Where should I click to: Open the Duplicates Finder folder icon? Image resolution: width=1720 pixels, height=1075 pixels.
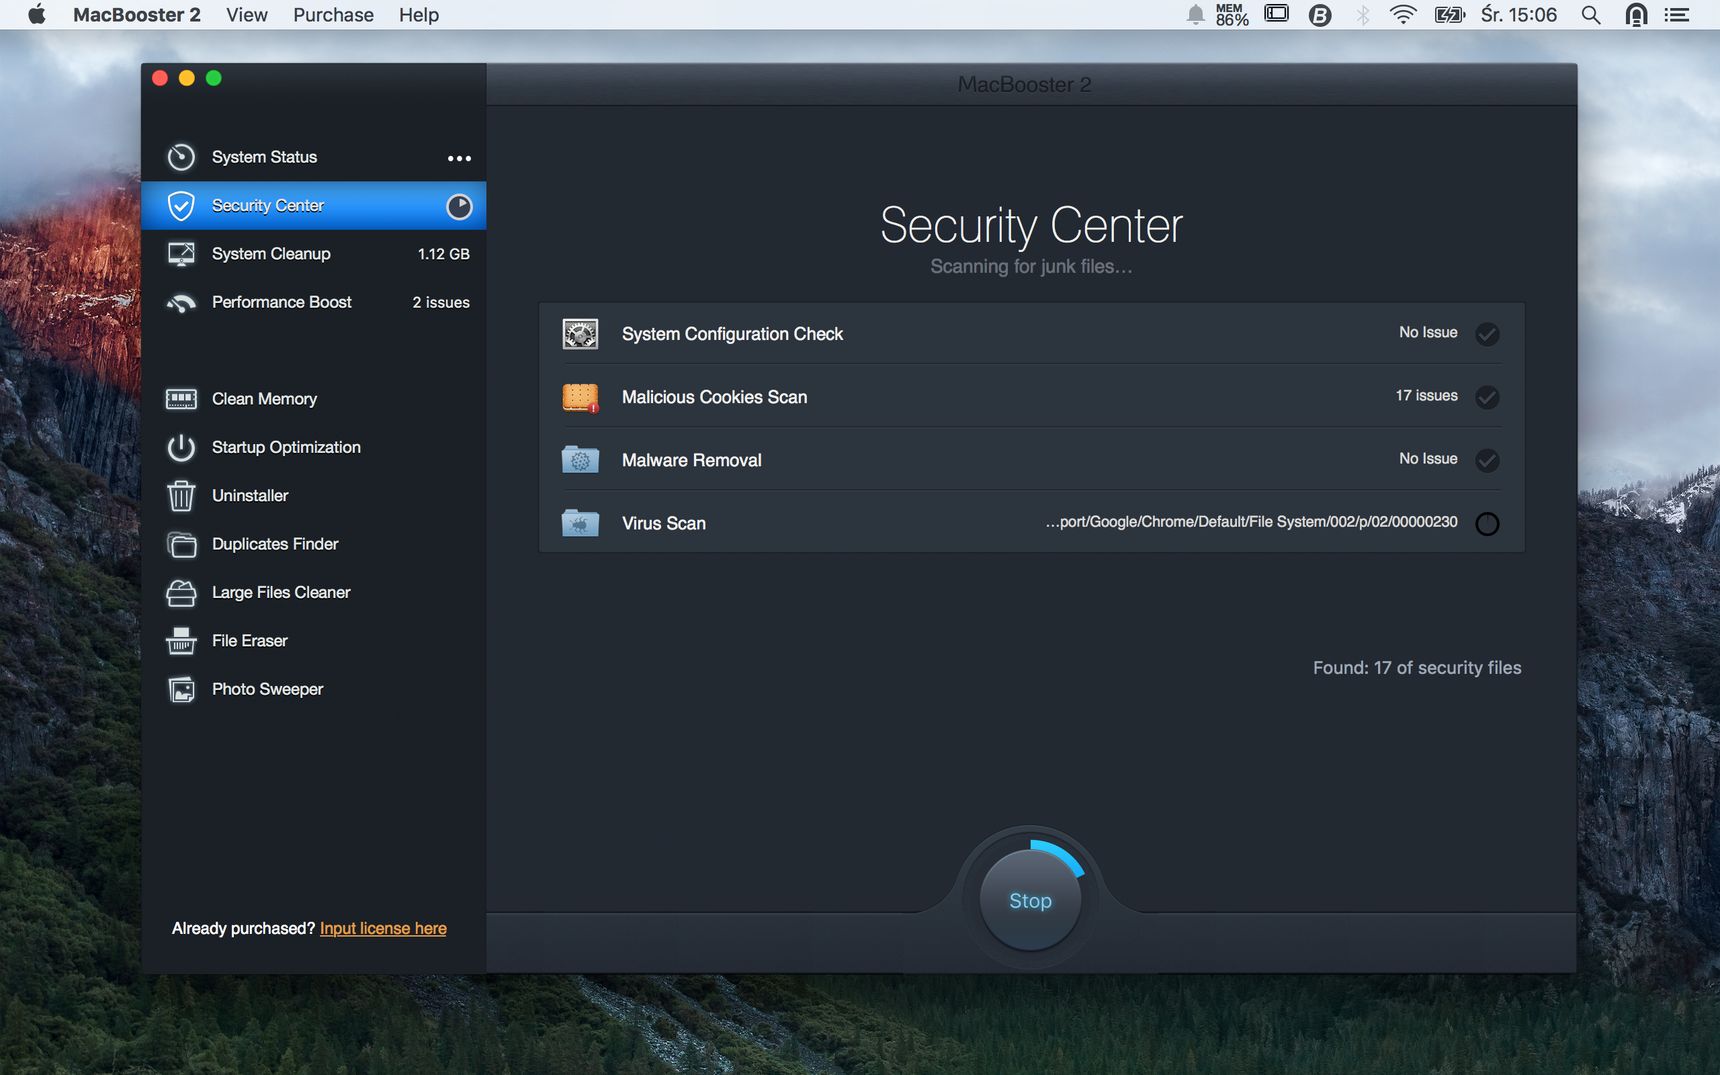pos(181,544)
